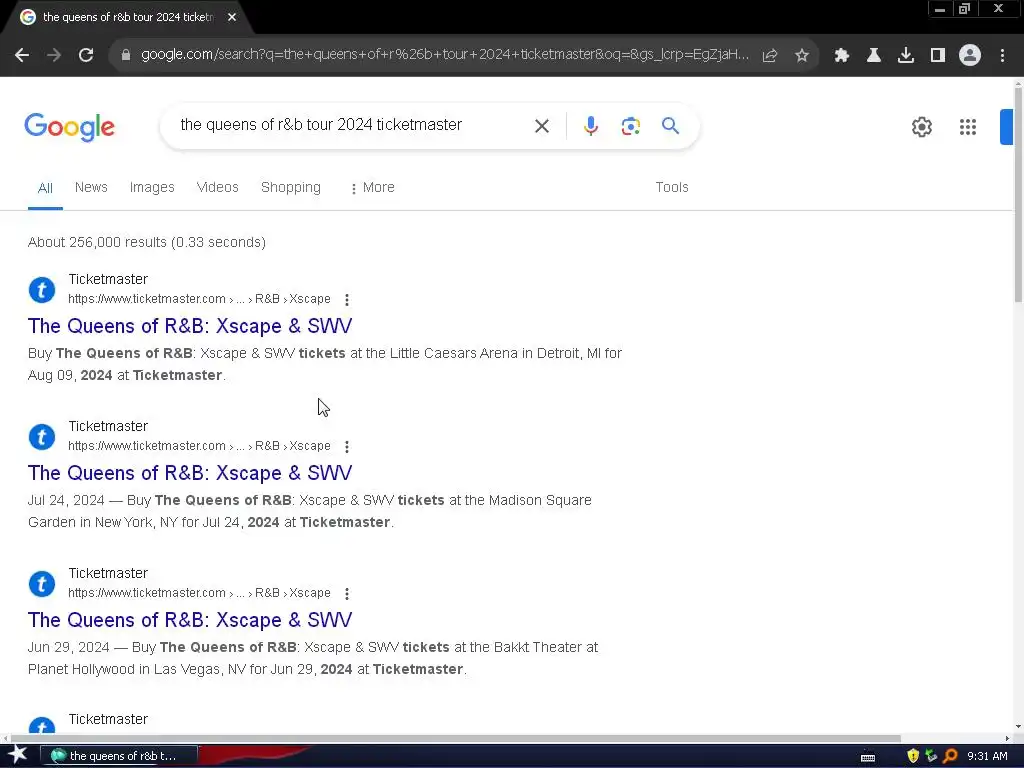
Task: Click the vertical page scrollbar thumb
Action: point(1018,193)
